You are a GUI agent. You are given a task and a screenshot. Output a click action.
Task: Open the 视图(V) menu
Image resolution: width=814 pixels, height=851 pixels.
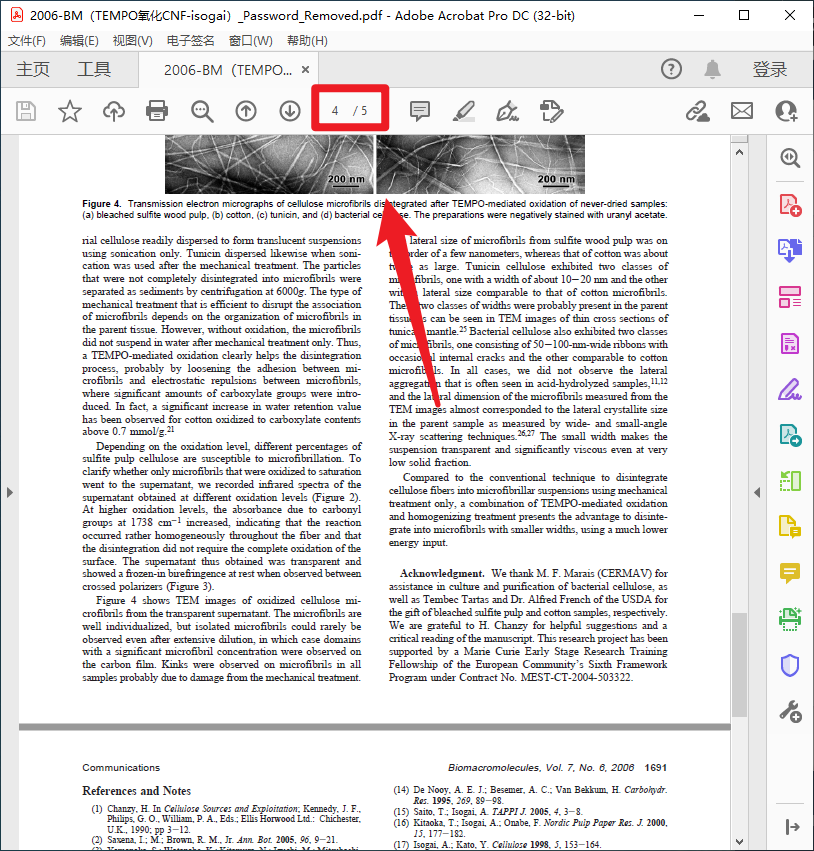[132, 41]
